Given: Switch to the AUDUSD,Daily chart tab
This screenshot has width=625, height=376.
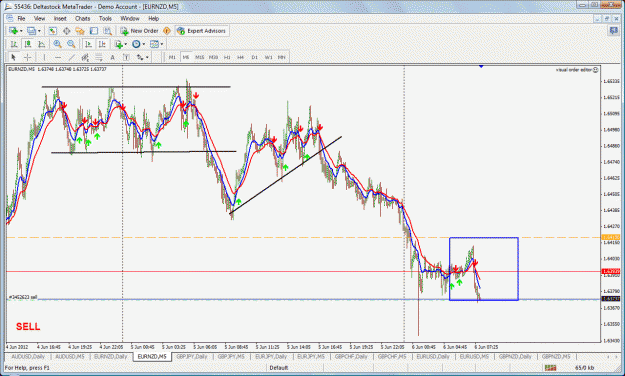Looking at the screenshot, I should point(28,356).
